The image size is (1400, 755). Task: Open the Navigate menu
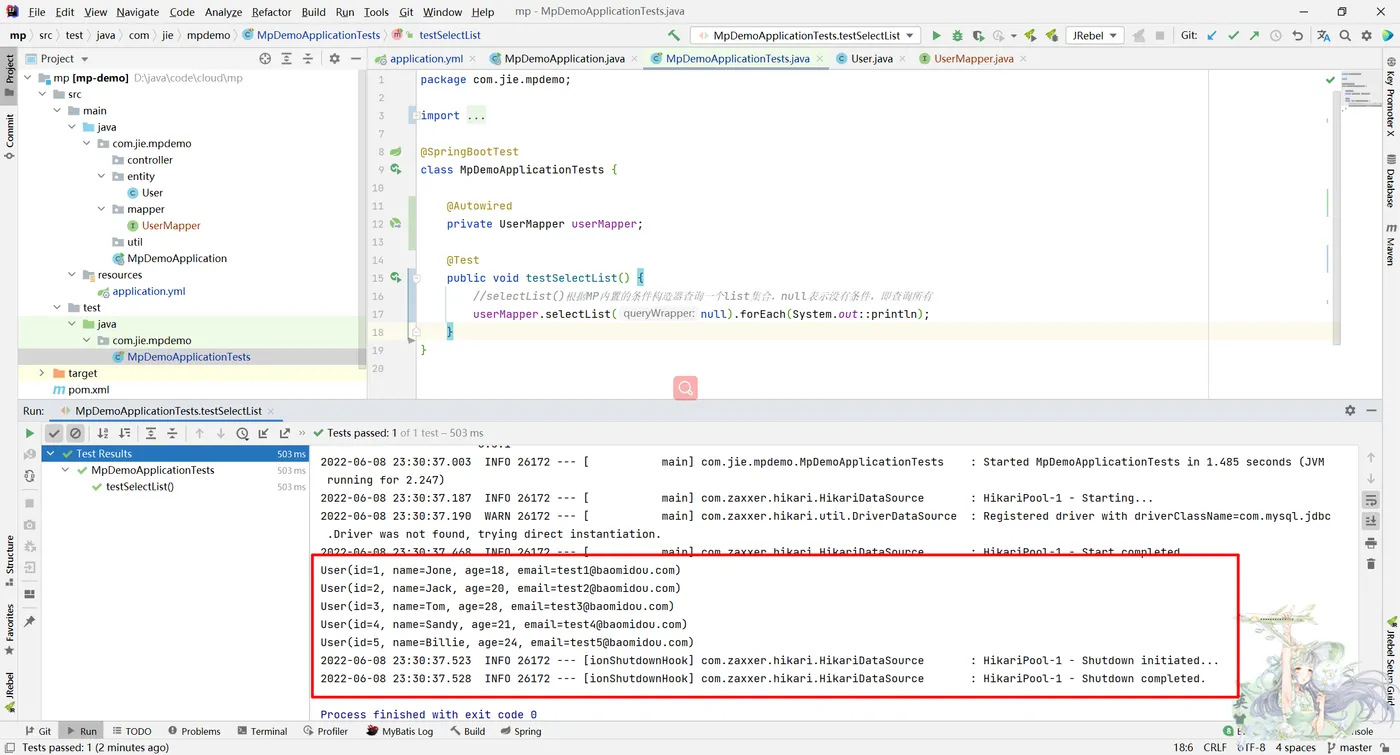(137, 12)
